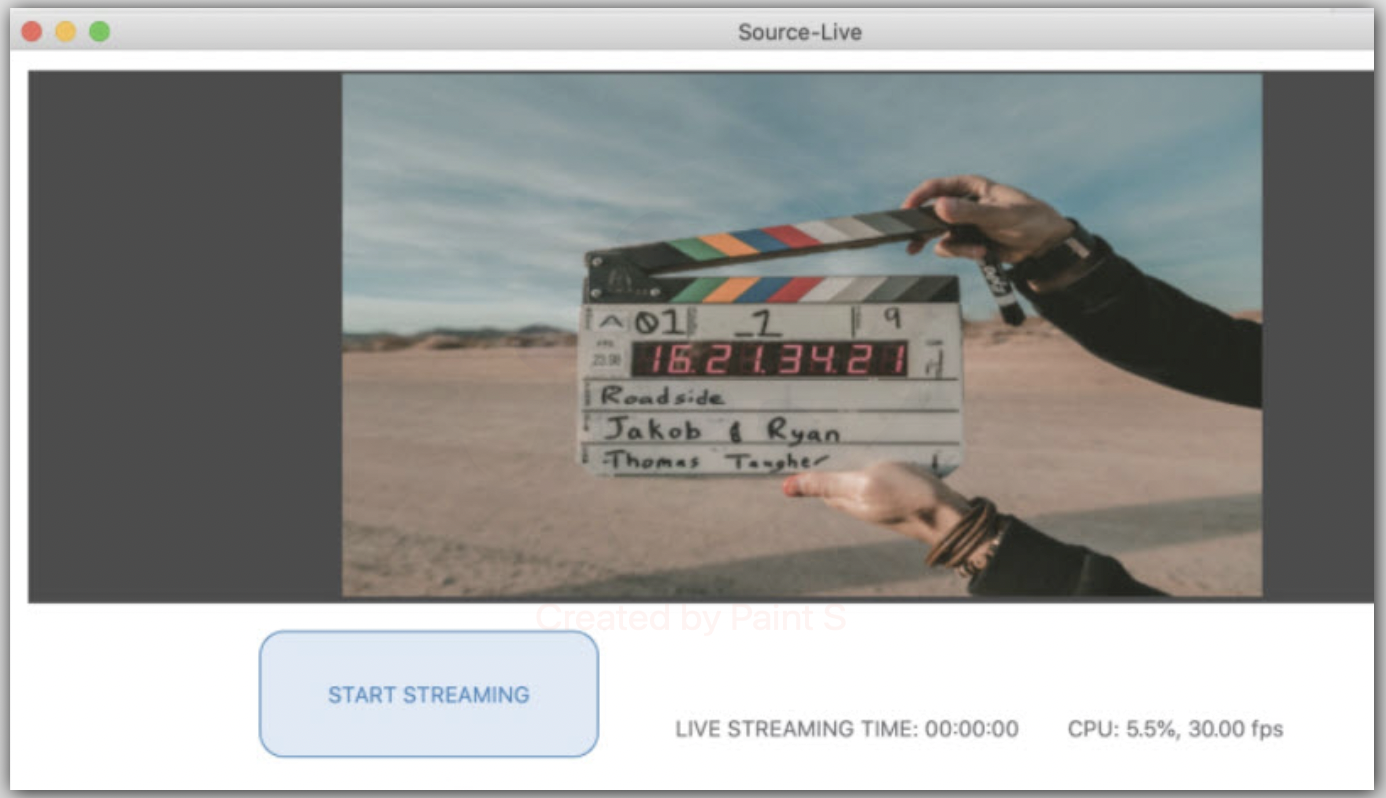Image resolution: width=1386 pixels, height=798 pixels.
Task: Click the Source-Live window title
Action: [799, 32]
